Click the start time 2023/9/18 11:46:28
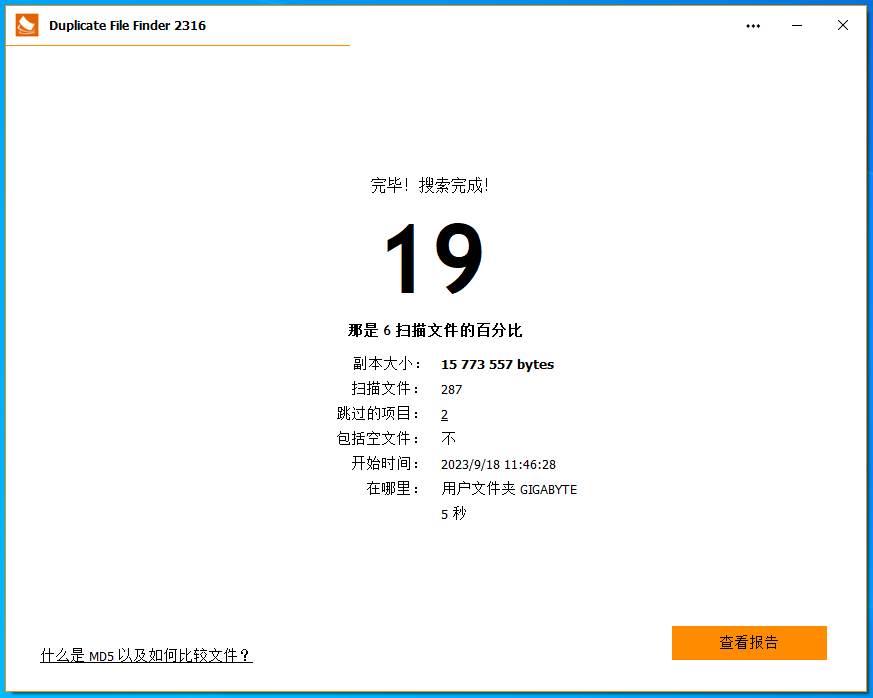Image resolution: width=873 pixels, height=698 pixels. tap(497, 464)
